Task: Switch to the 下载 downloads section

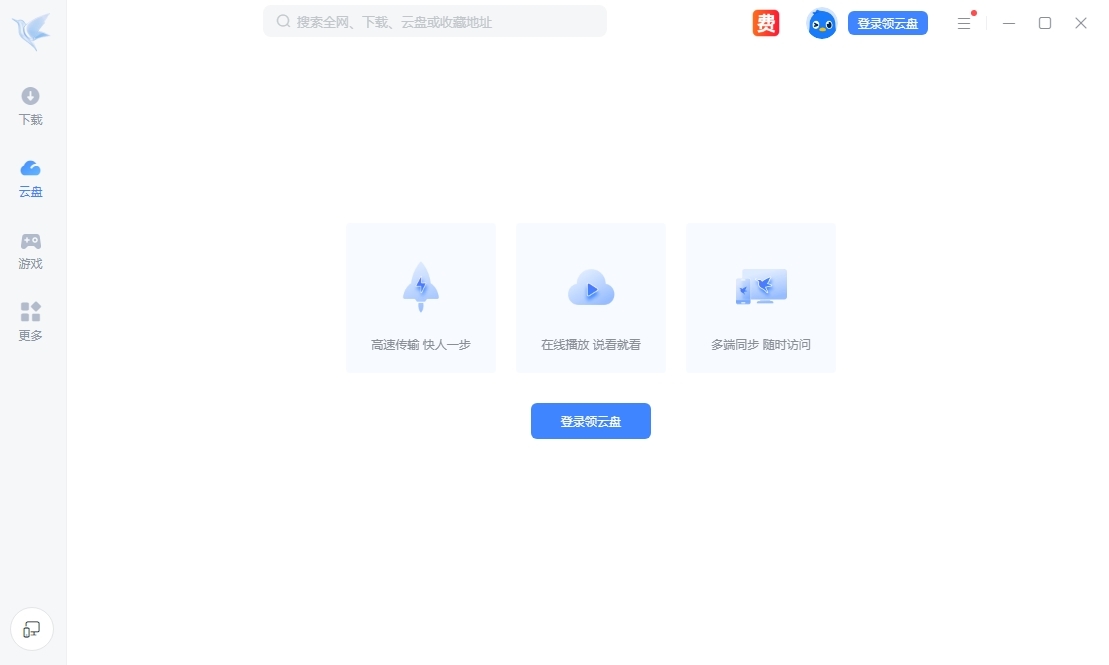Action: pyautogui.click(x=30, y=105)
